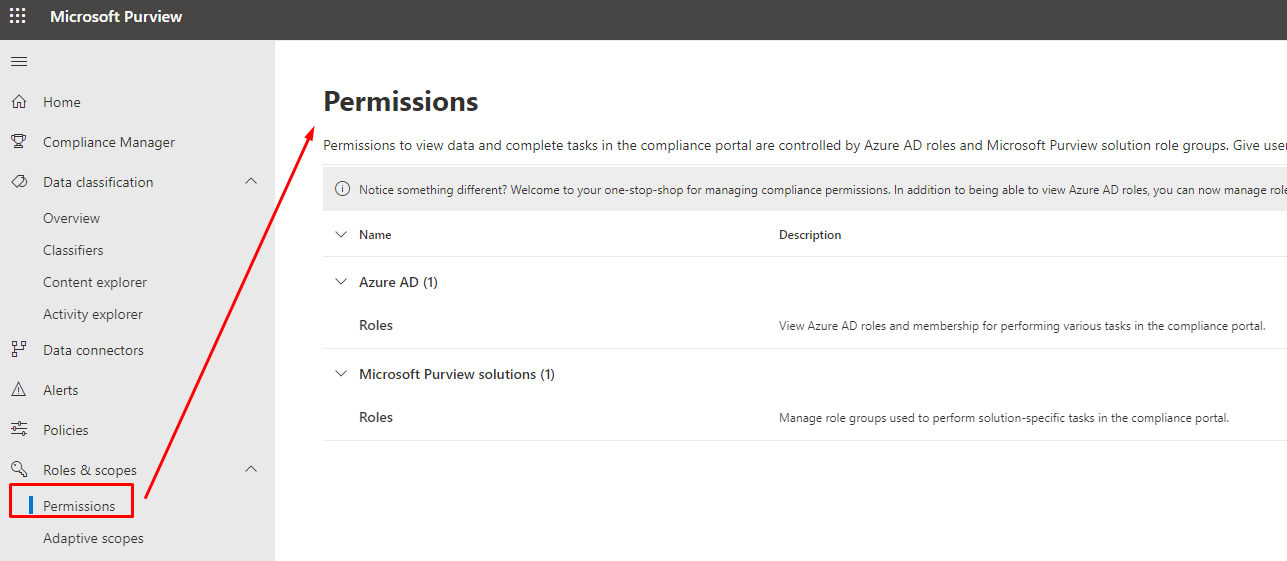The image size is (1287, 561).
Task: Open Roles under Microsoft Purview solutions
Action: [x=376, y=417]
